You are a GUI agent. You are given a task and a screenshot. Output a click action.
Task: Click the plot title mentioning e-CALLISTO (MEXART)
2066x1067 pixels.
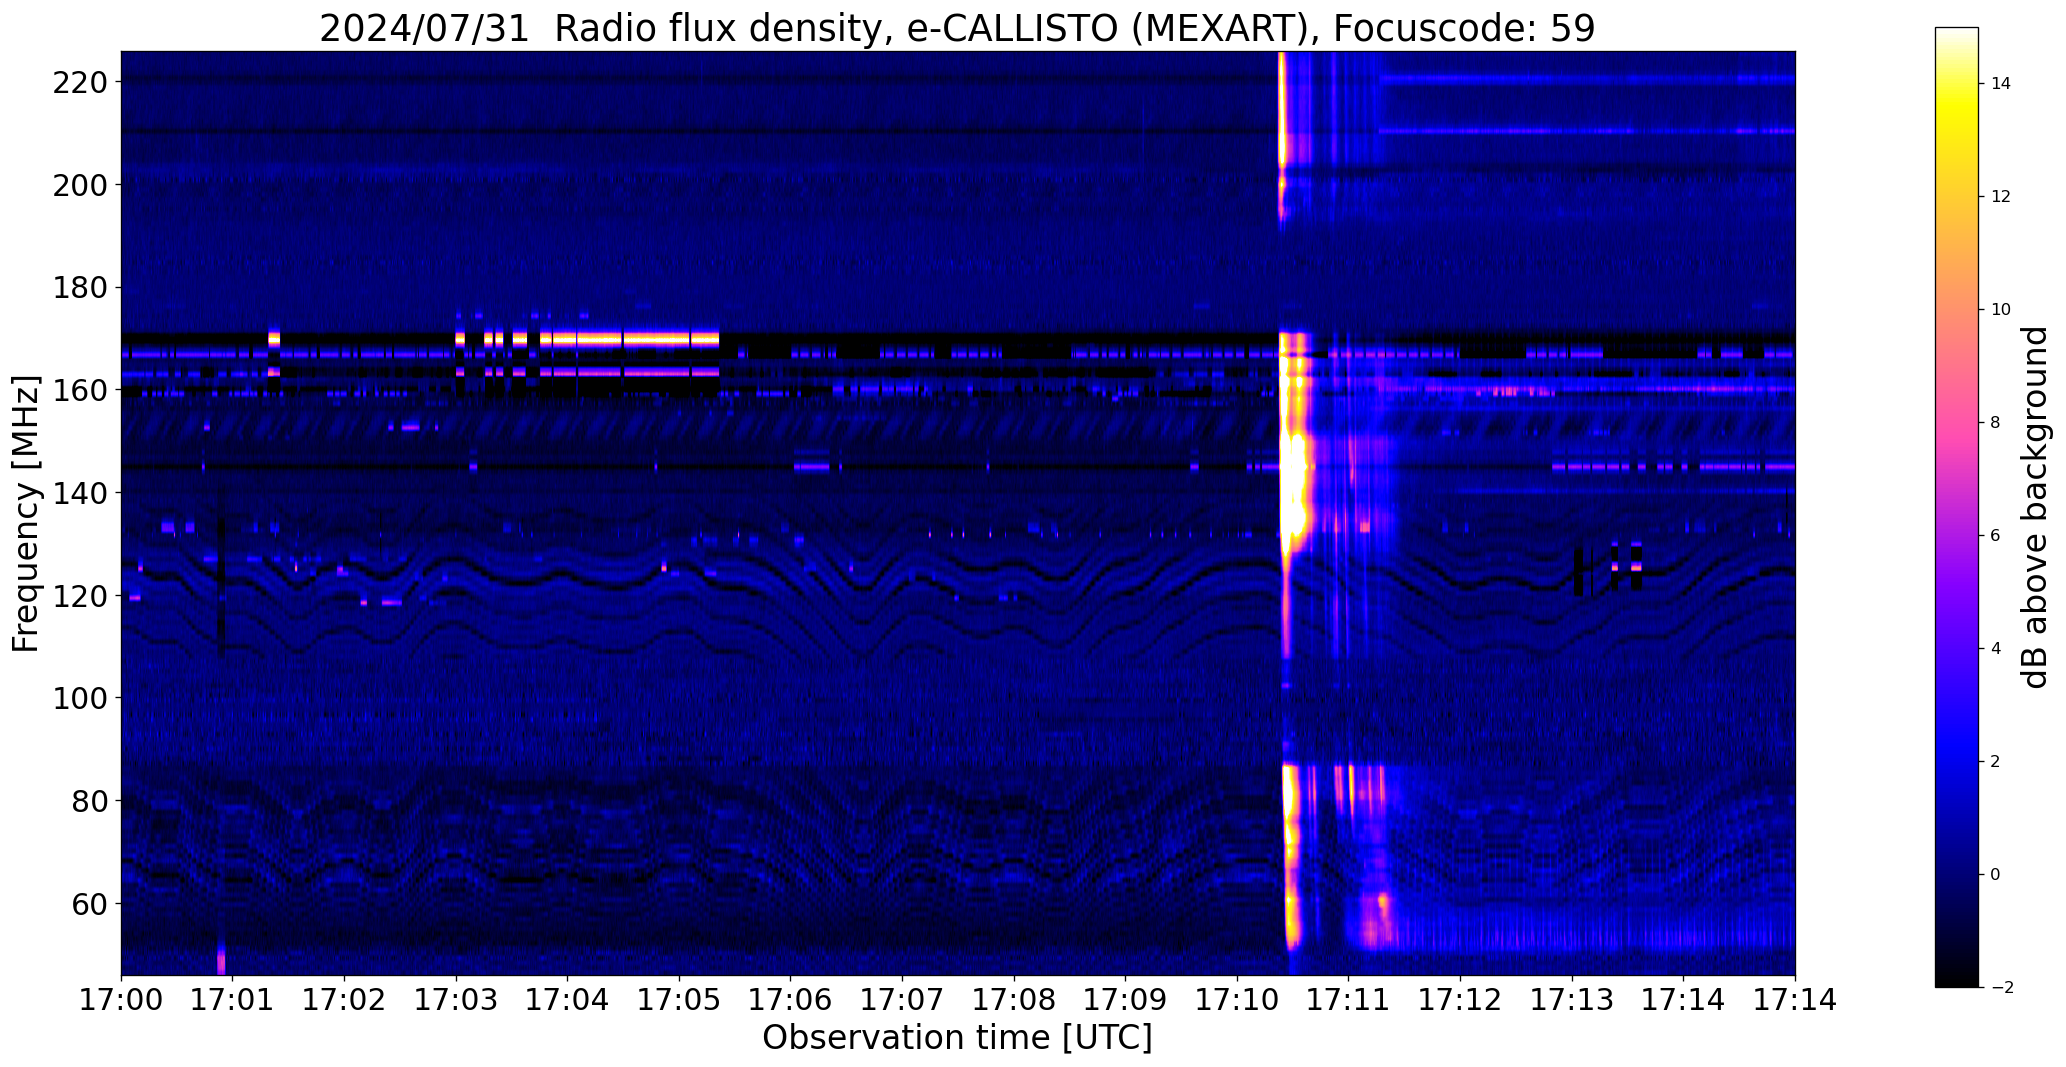click(x=957, y=28)
